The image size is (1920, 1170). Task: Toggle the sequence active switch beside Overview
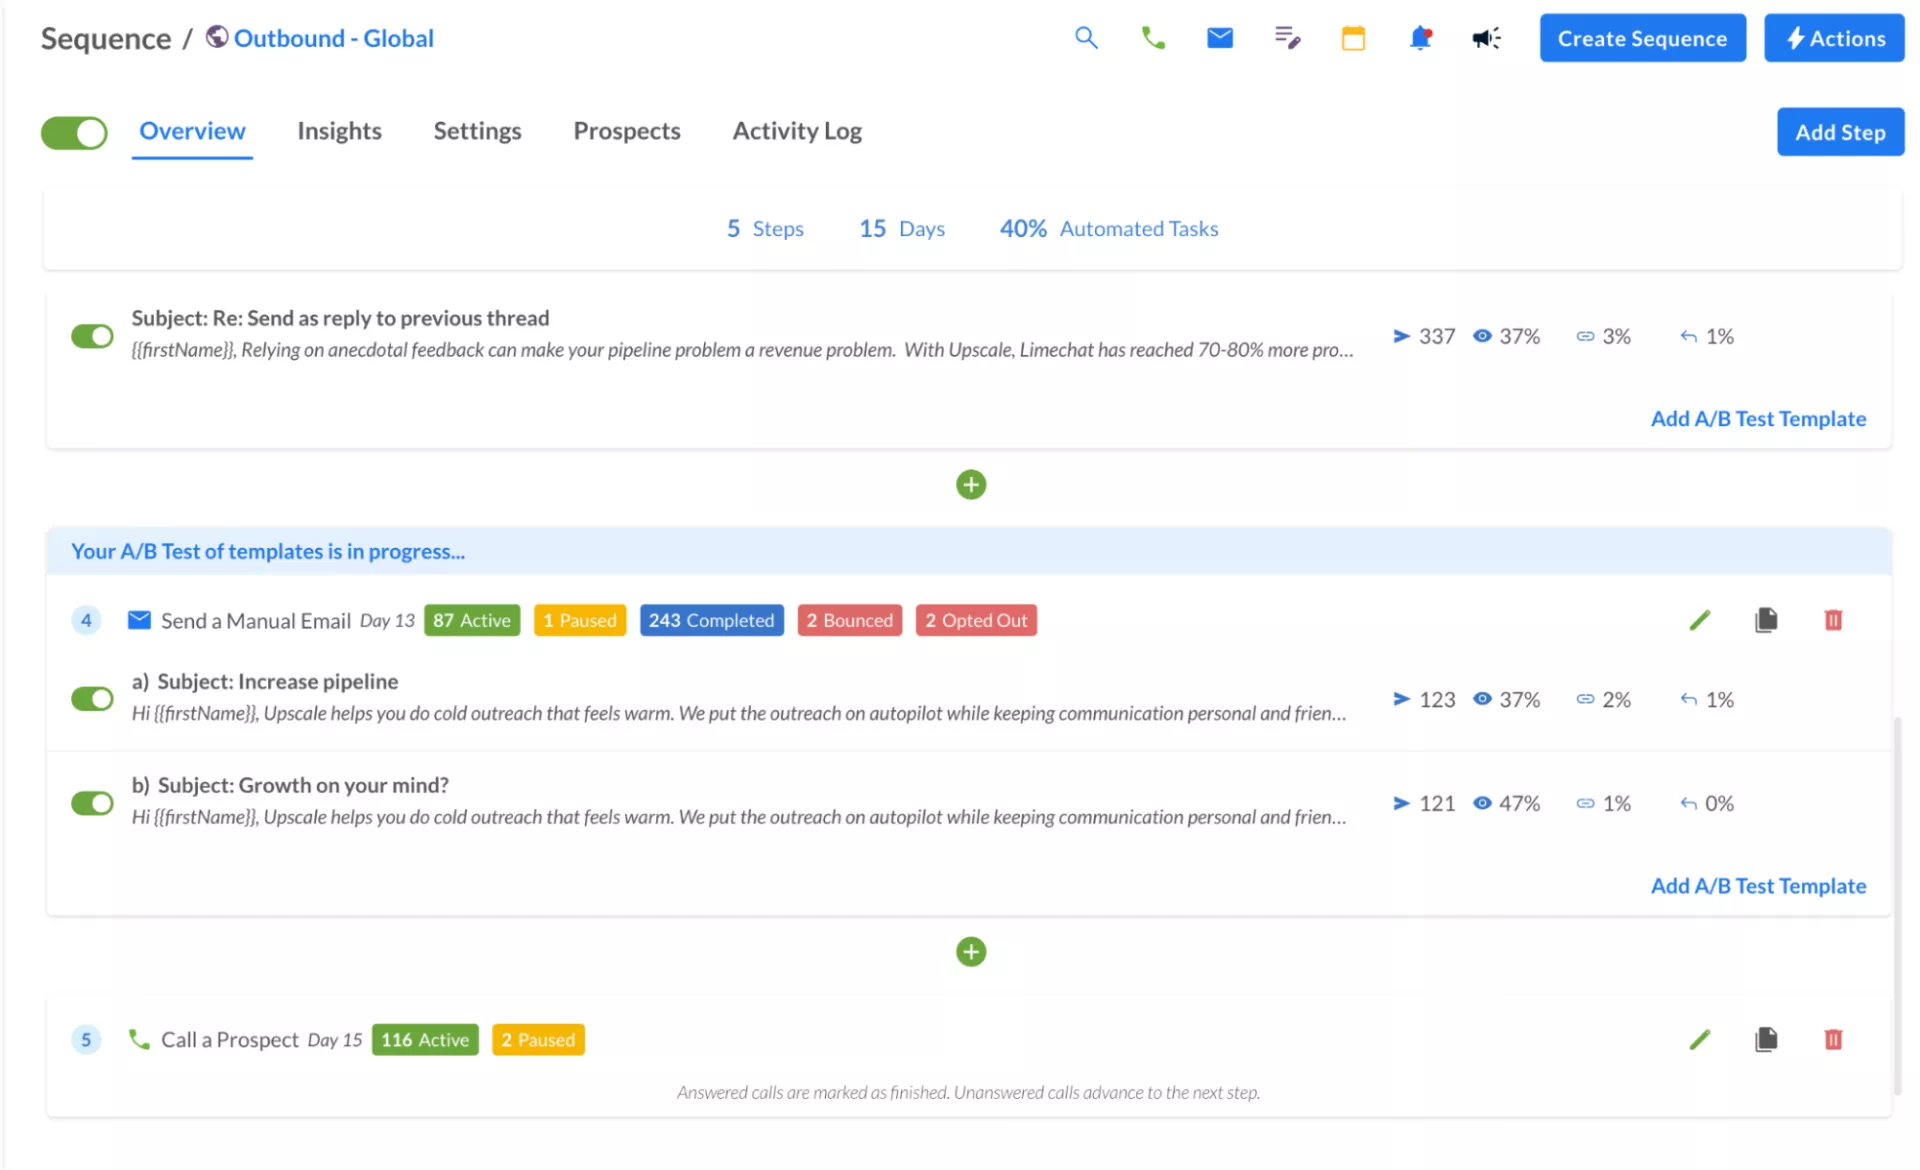tap(74, 132)
